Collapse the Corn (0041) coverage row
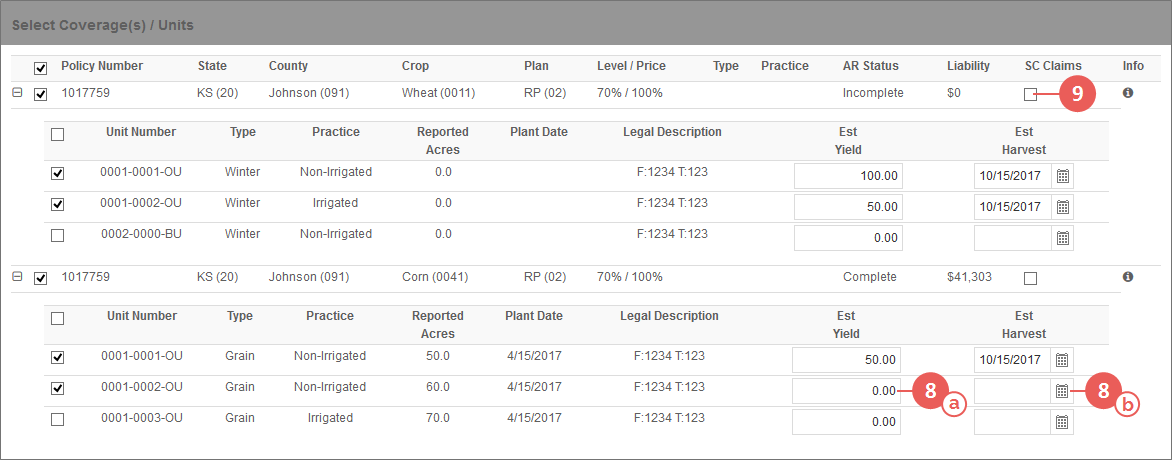The height and width of the screenshot is (460, 1172). (18, 277)
